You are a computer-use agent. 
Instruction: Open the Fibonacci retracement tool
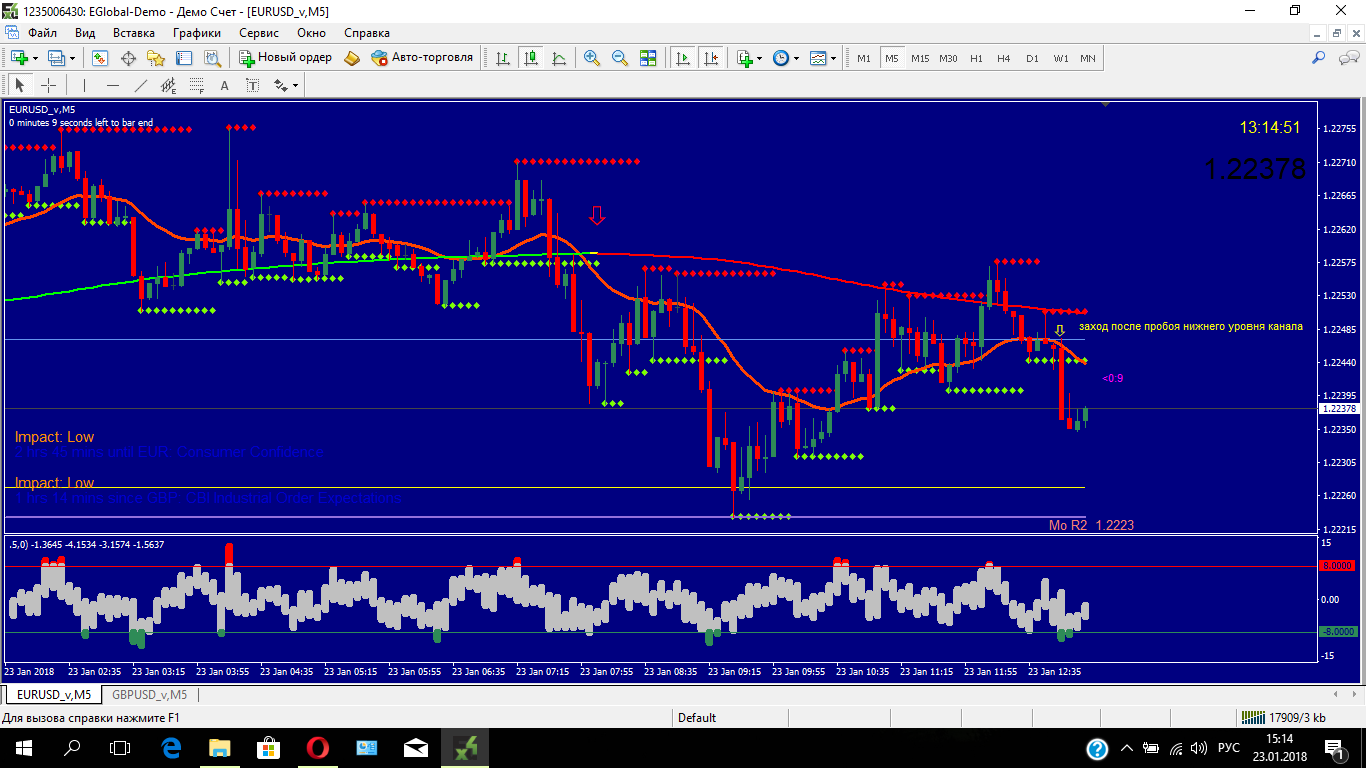click(x=196, y=85)
